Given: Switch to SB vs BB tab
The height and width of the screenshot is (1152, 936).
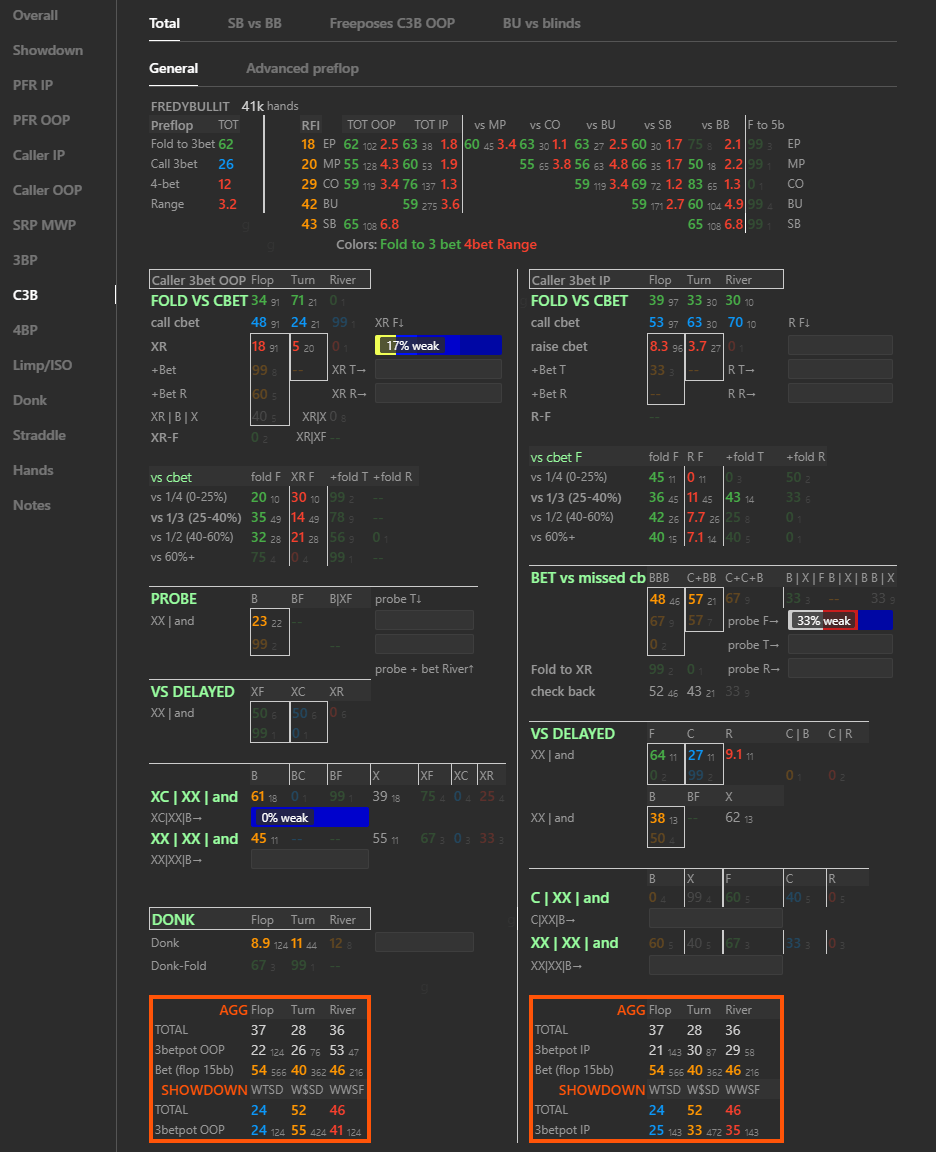Looking at the screenshot, I should [255, 24].
